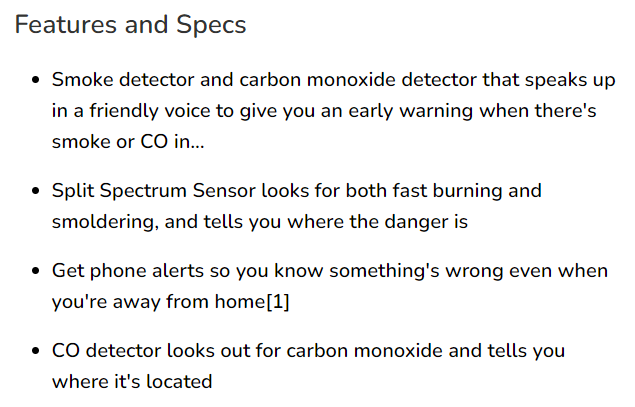
Task: Click the phrase "away from home"
Action: [x=189, y=302]
